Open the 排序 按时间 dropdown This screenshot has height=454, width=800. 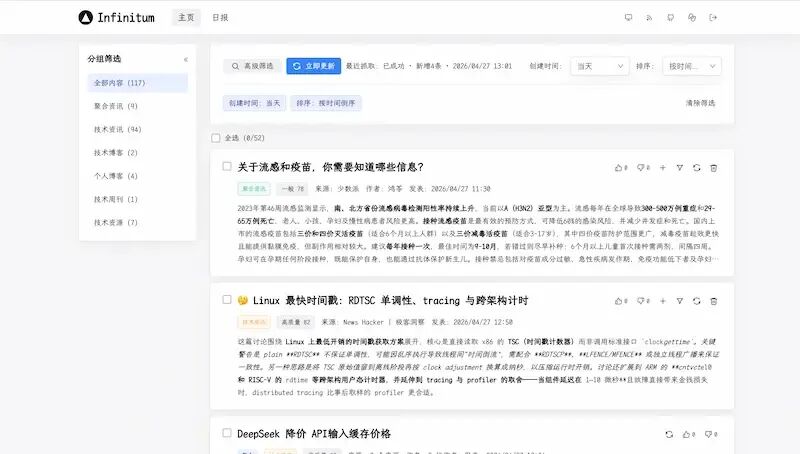click(x=692, y=66)
